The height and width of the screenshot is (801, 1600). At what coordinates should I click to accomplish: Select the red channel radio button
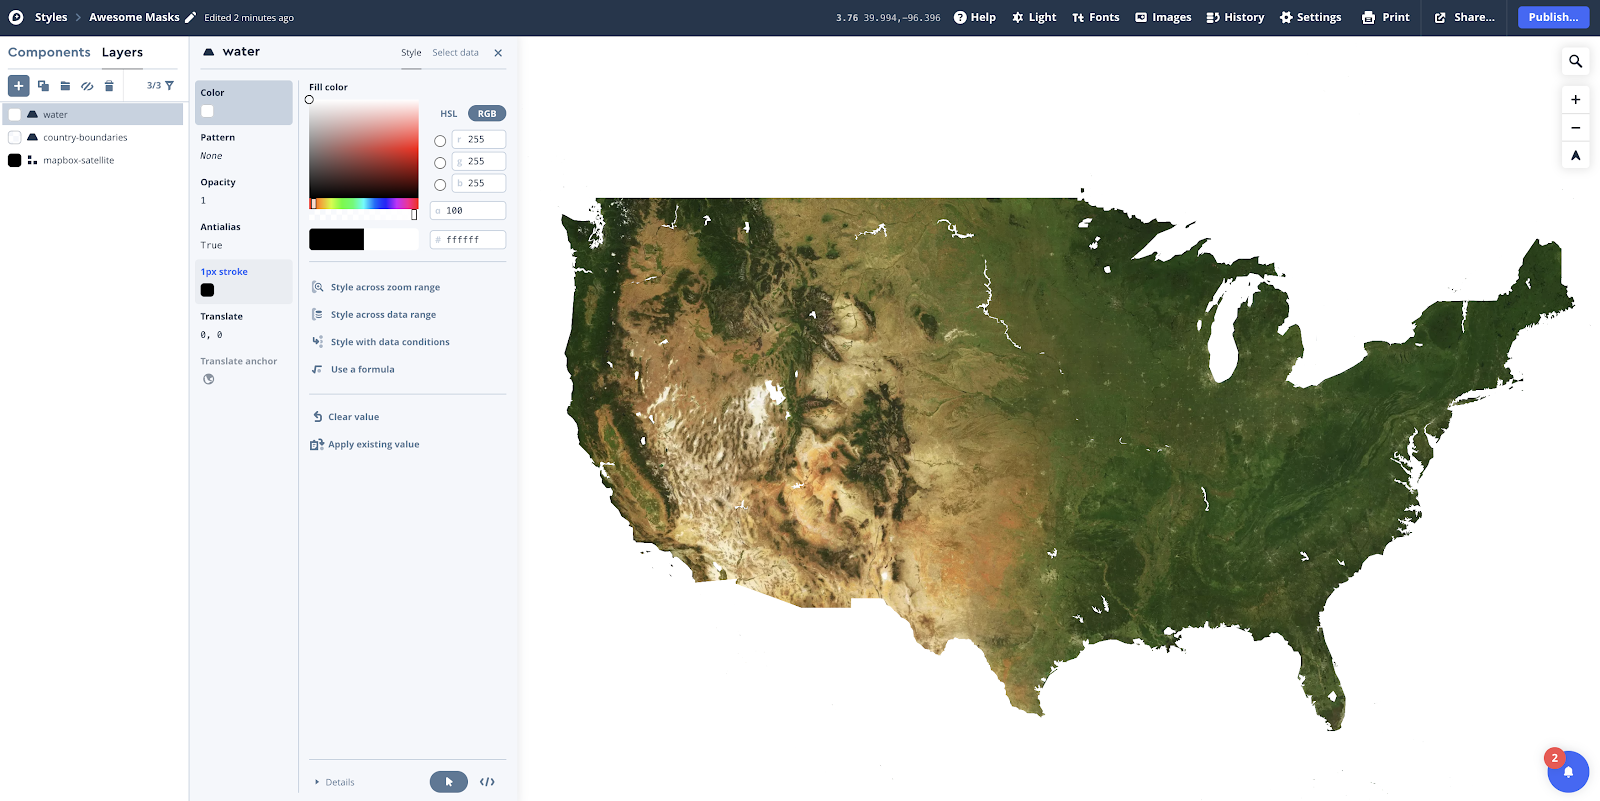click(440, 141)
